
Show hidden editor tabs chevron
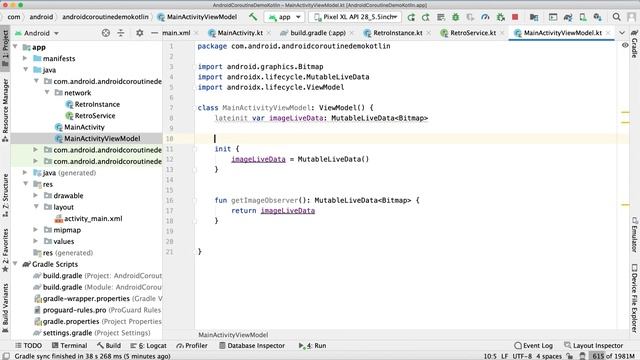[622, 33]
